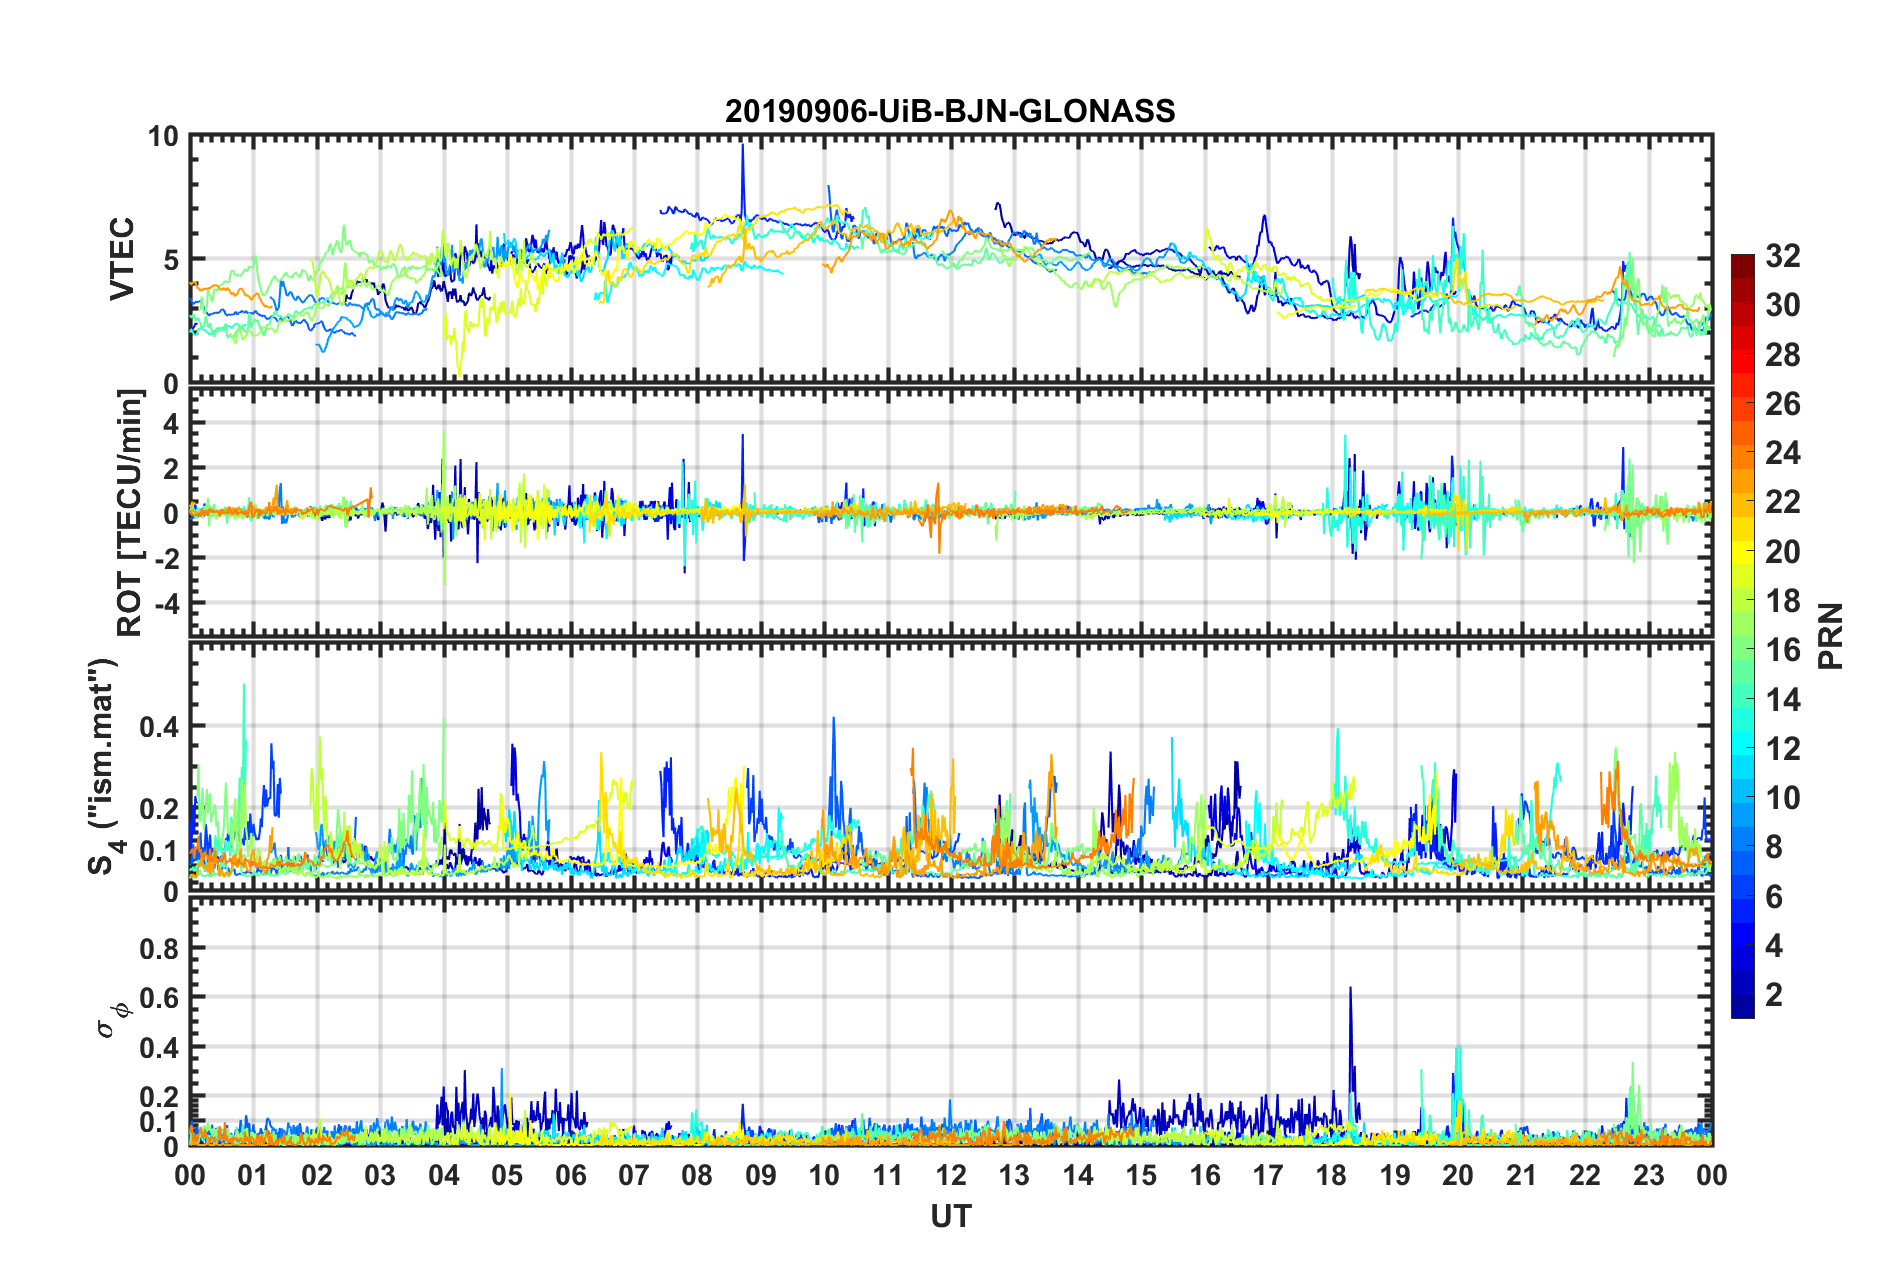Click the title 20190906-UiB-BJN-GLONASS
Viewport: 1902px width, 1272px height.
click(x=950, y=111)
